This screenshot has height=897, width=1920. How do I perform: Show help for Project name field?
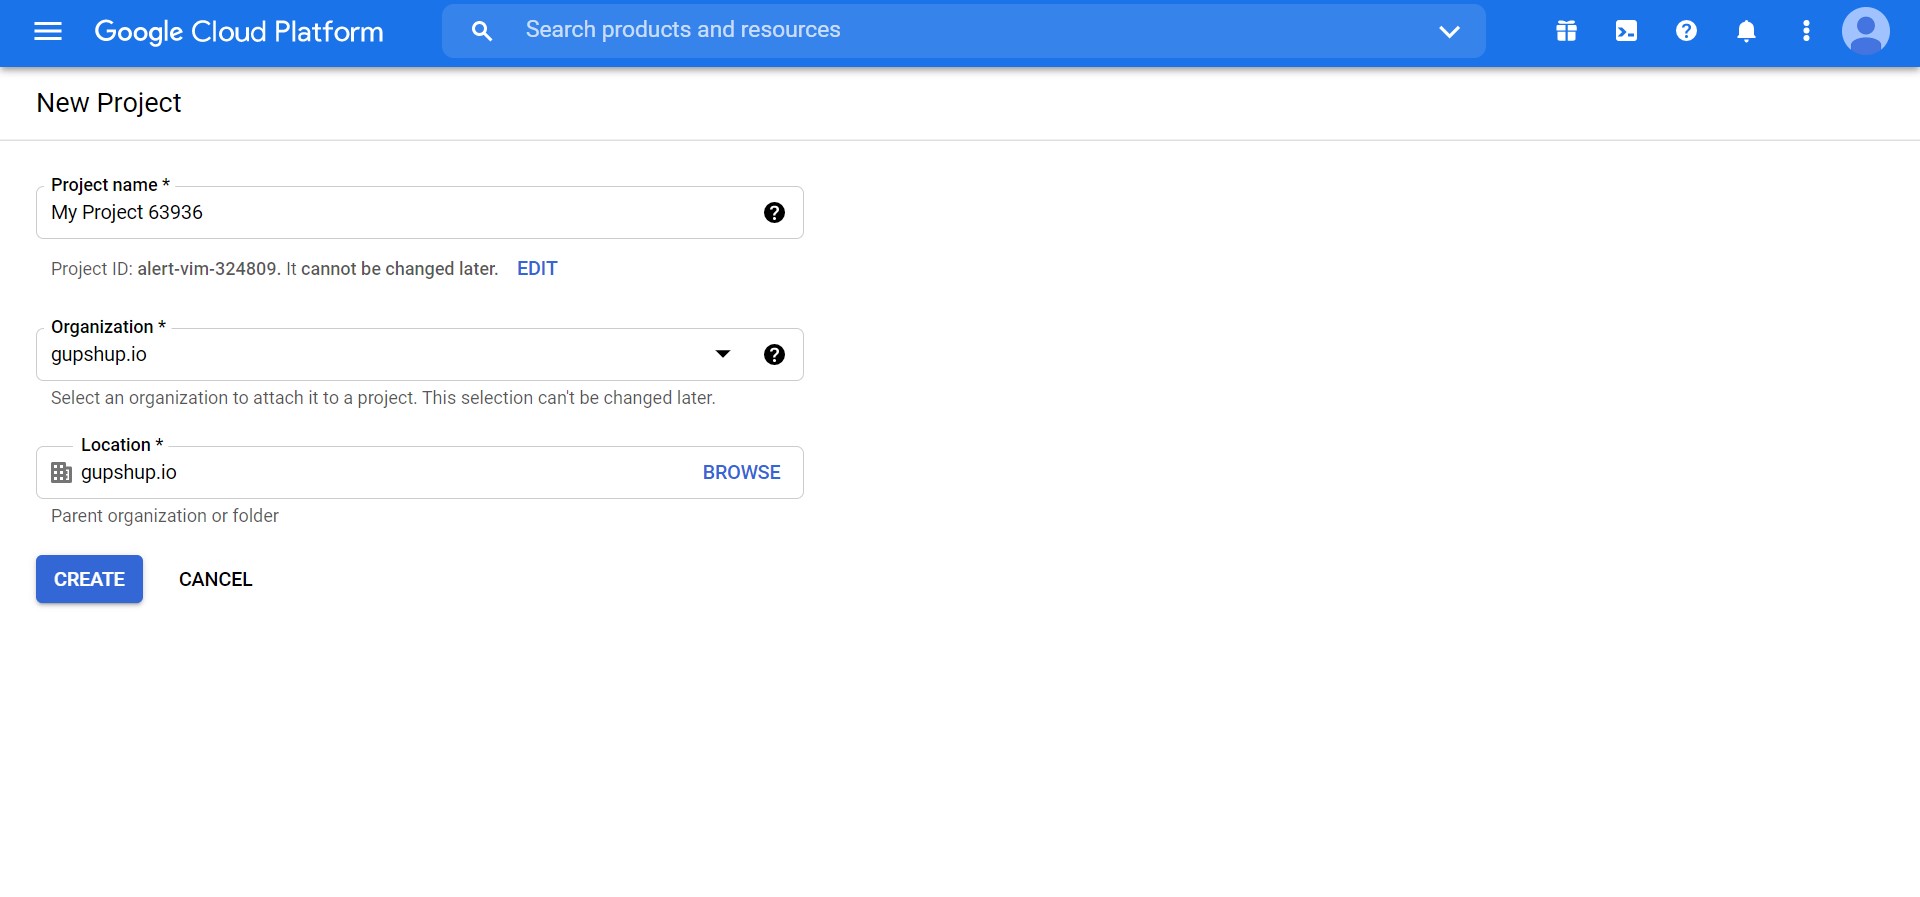[774, 212]
